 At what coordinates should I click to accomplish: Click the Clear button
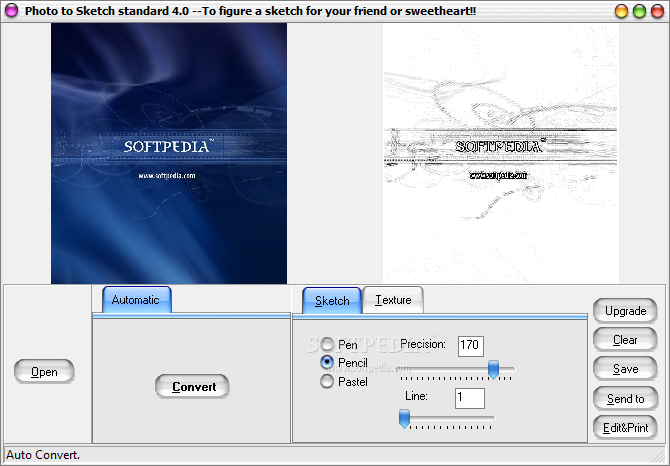click(x=625, y=340)
